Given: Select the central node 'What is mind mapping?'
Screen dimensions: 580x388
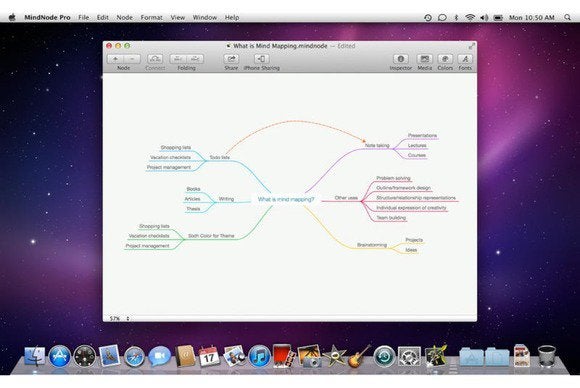Looking at the screenshot, I should pyautogui.click(x=286, y=199).
